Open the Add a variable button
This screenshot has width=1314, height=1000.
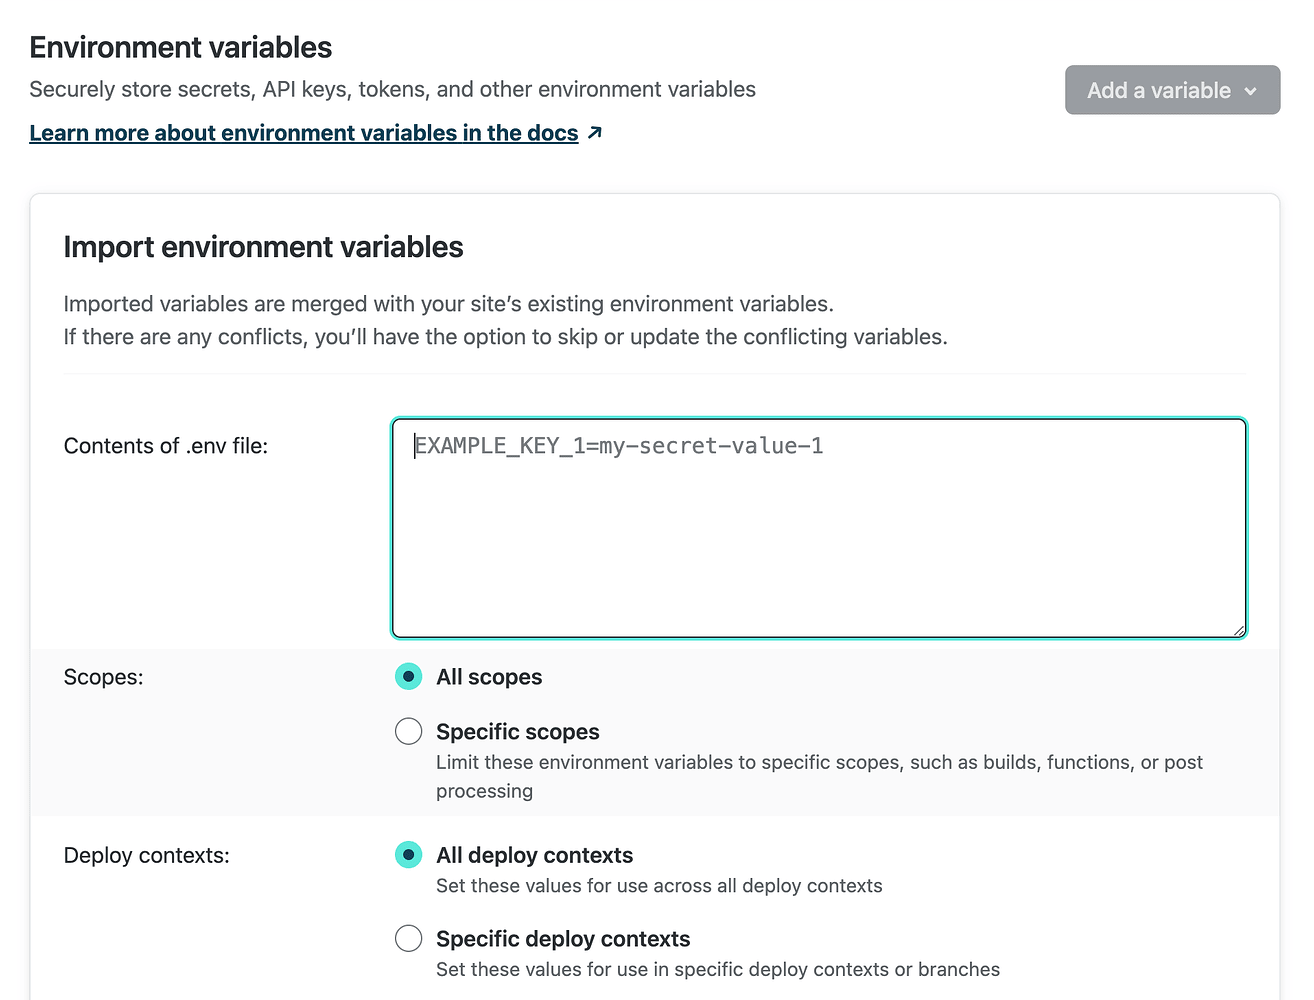click(x=1158, y=90)
